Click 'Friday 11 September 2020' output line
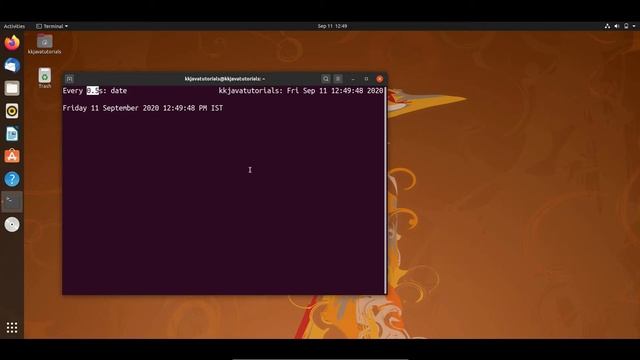 142,108
